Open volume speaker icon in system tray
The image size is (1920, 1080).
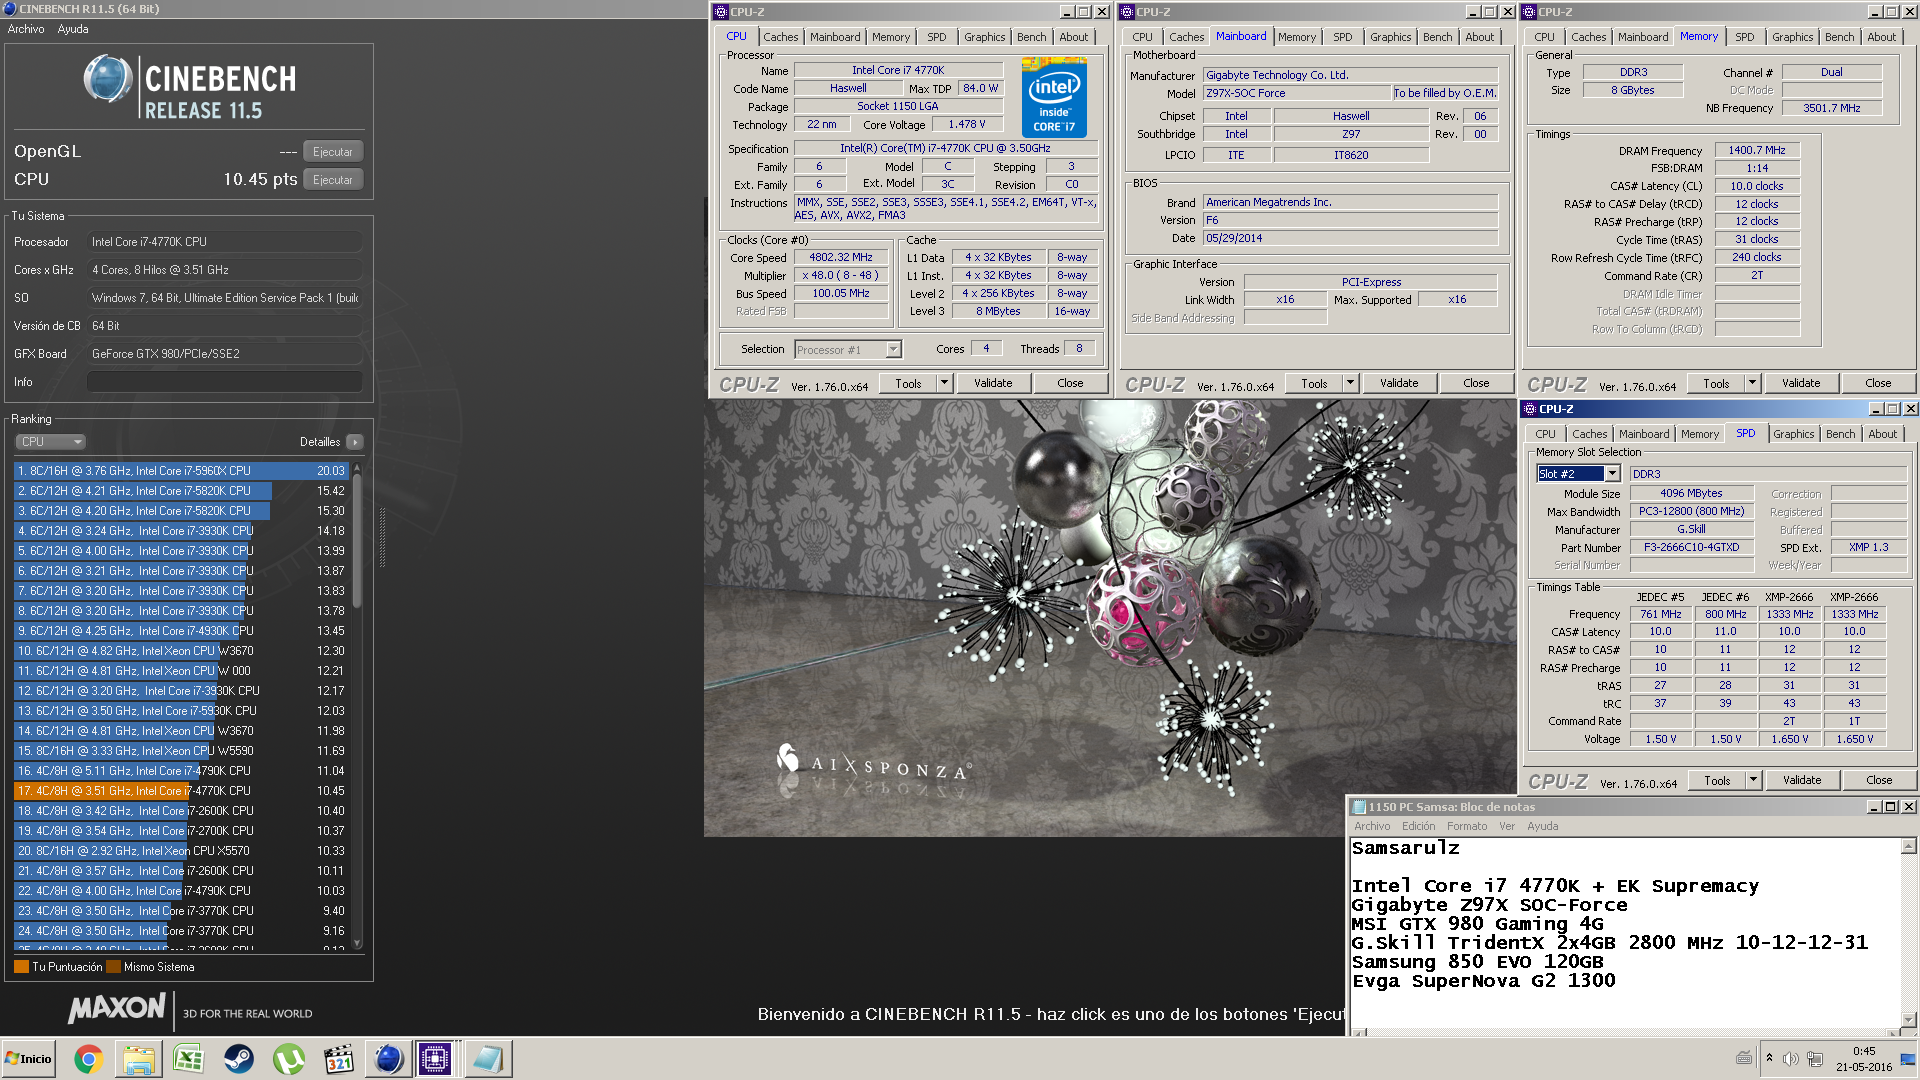click(1791, 1059)
